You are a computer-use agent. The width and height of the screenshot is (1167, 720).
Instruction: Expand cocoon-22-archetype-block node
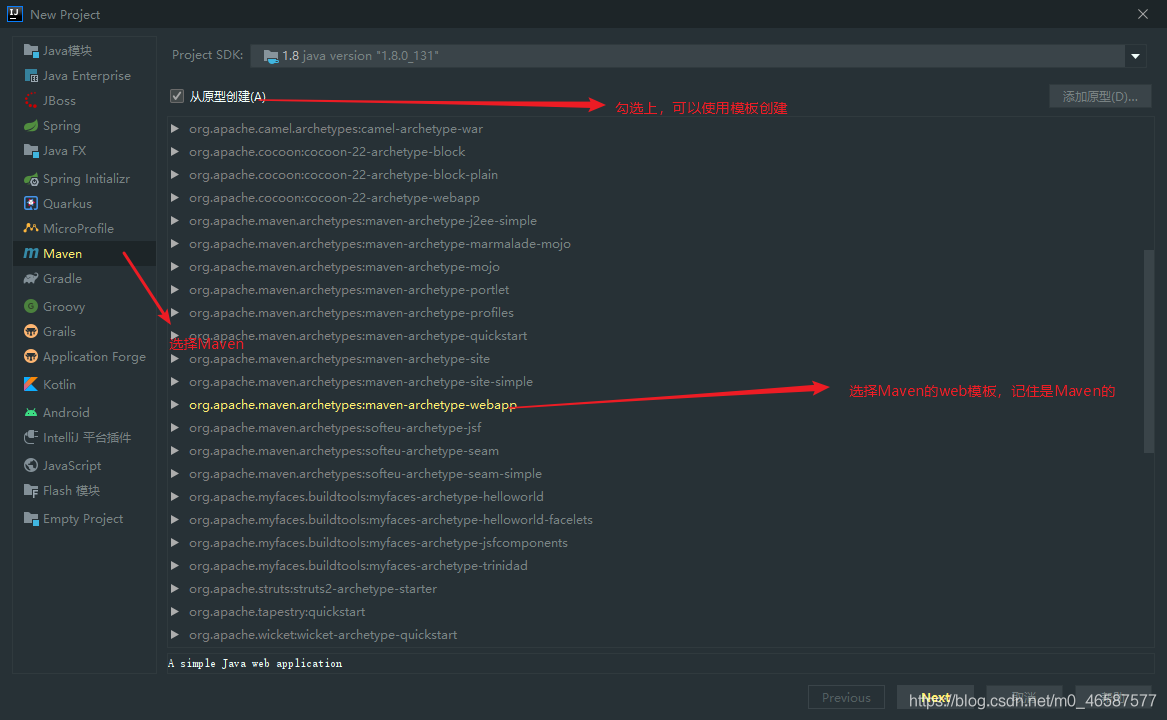[175, 152]
